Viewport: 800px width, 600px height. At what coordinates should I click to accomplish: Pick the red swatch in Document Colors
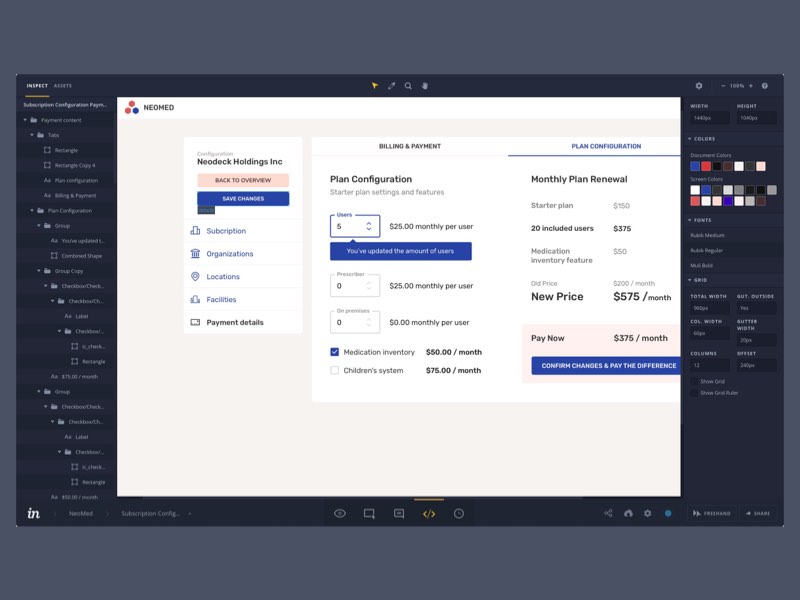(706, 166)
